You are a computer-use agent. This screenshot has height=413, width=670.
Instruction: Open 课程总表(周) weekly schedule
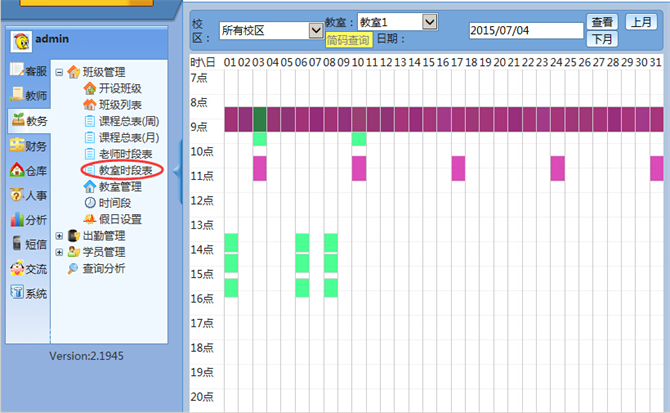coord(129,121)
